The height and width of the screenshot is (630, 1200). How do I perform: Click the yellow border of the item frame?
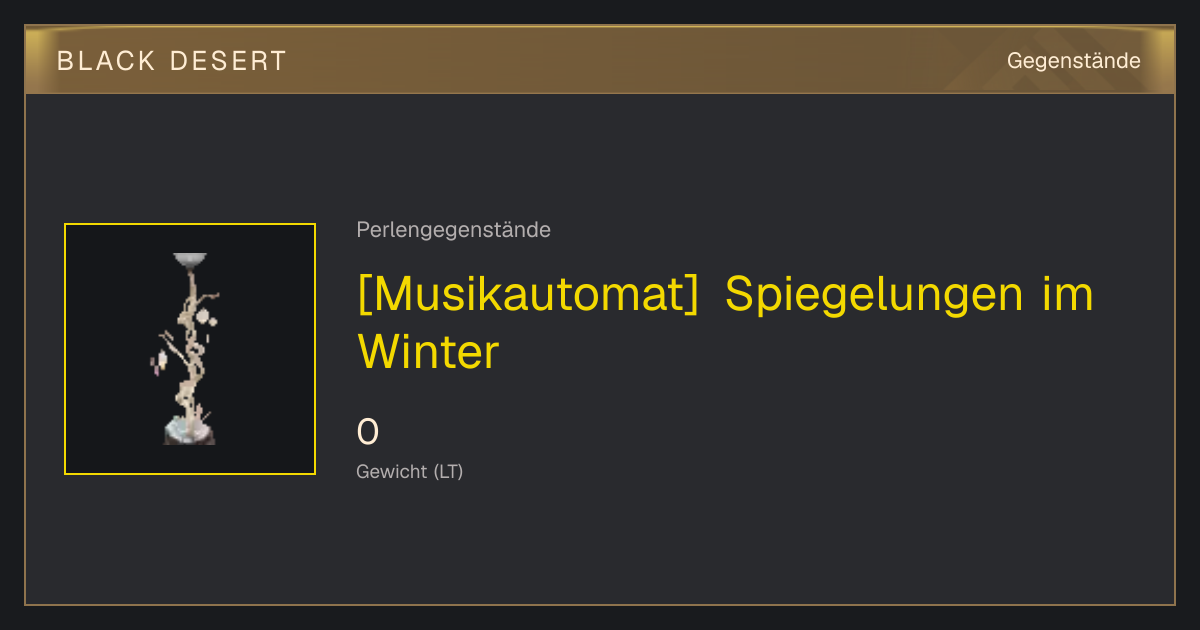(65, 349)
